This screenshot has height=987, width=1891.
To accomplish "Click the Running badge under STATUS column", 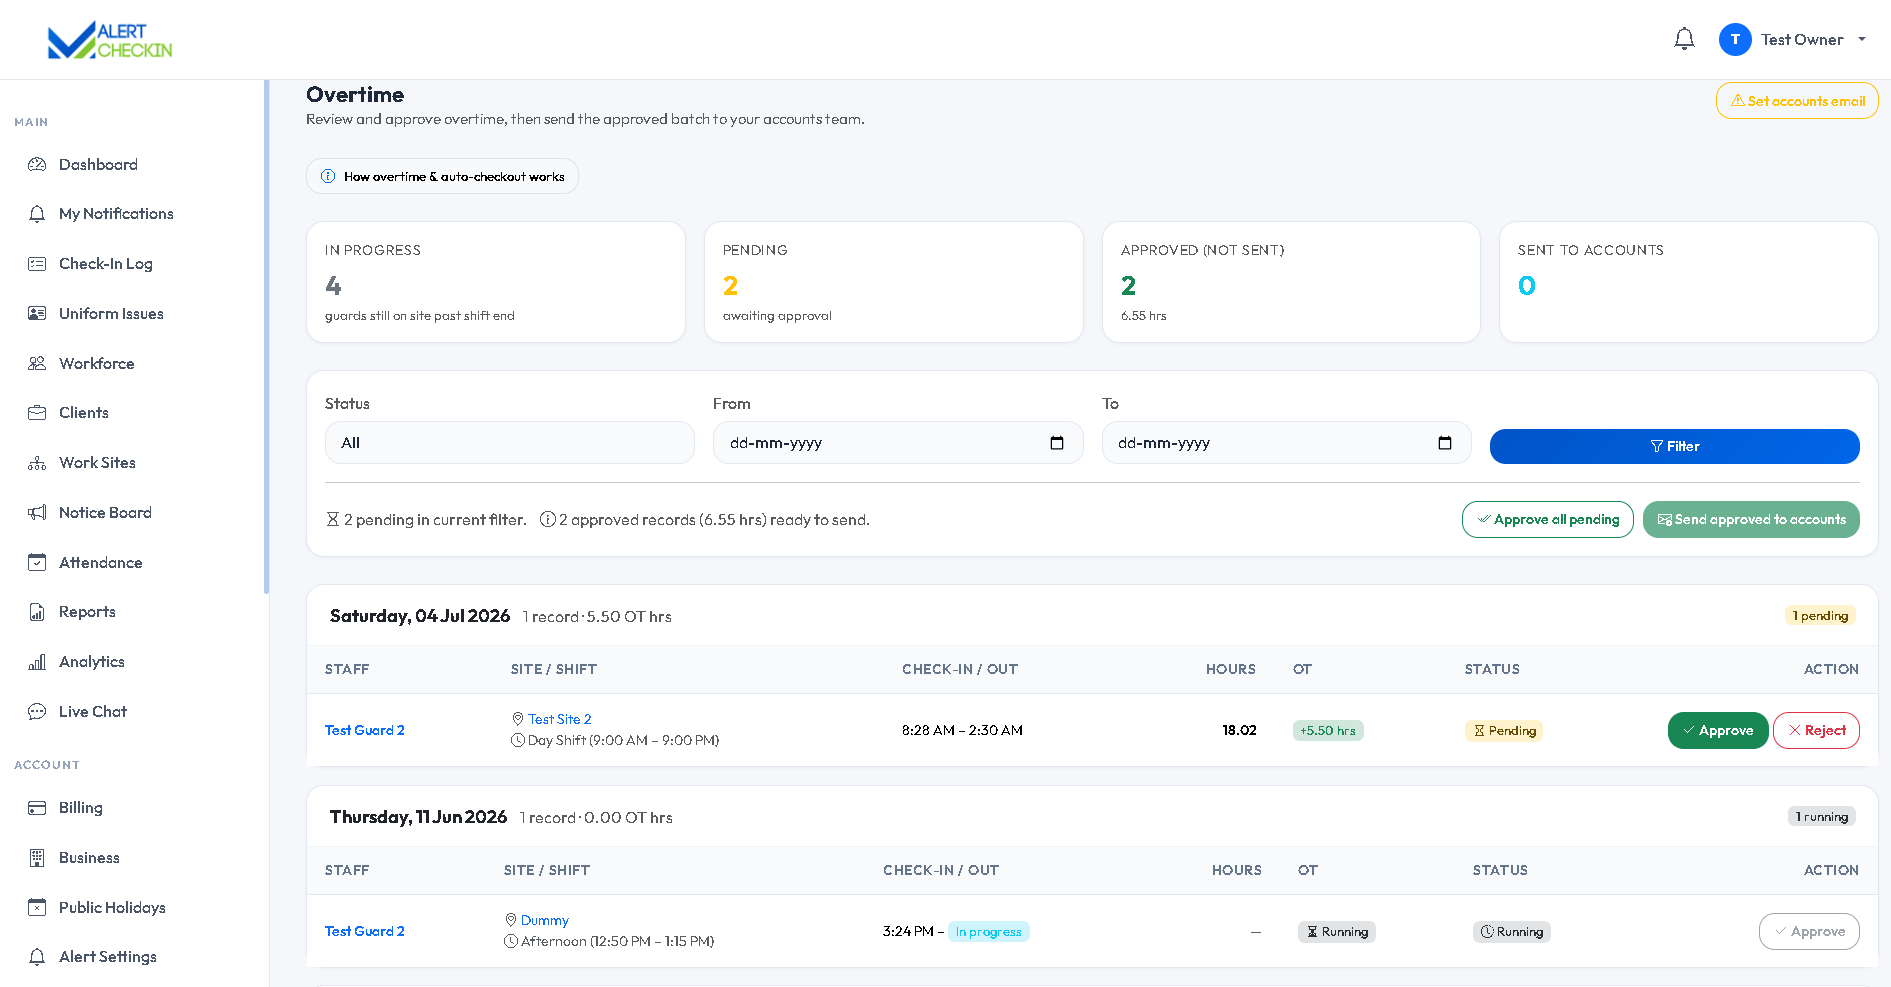I will pyautogui.click(x=1512, y=932).
